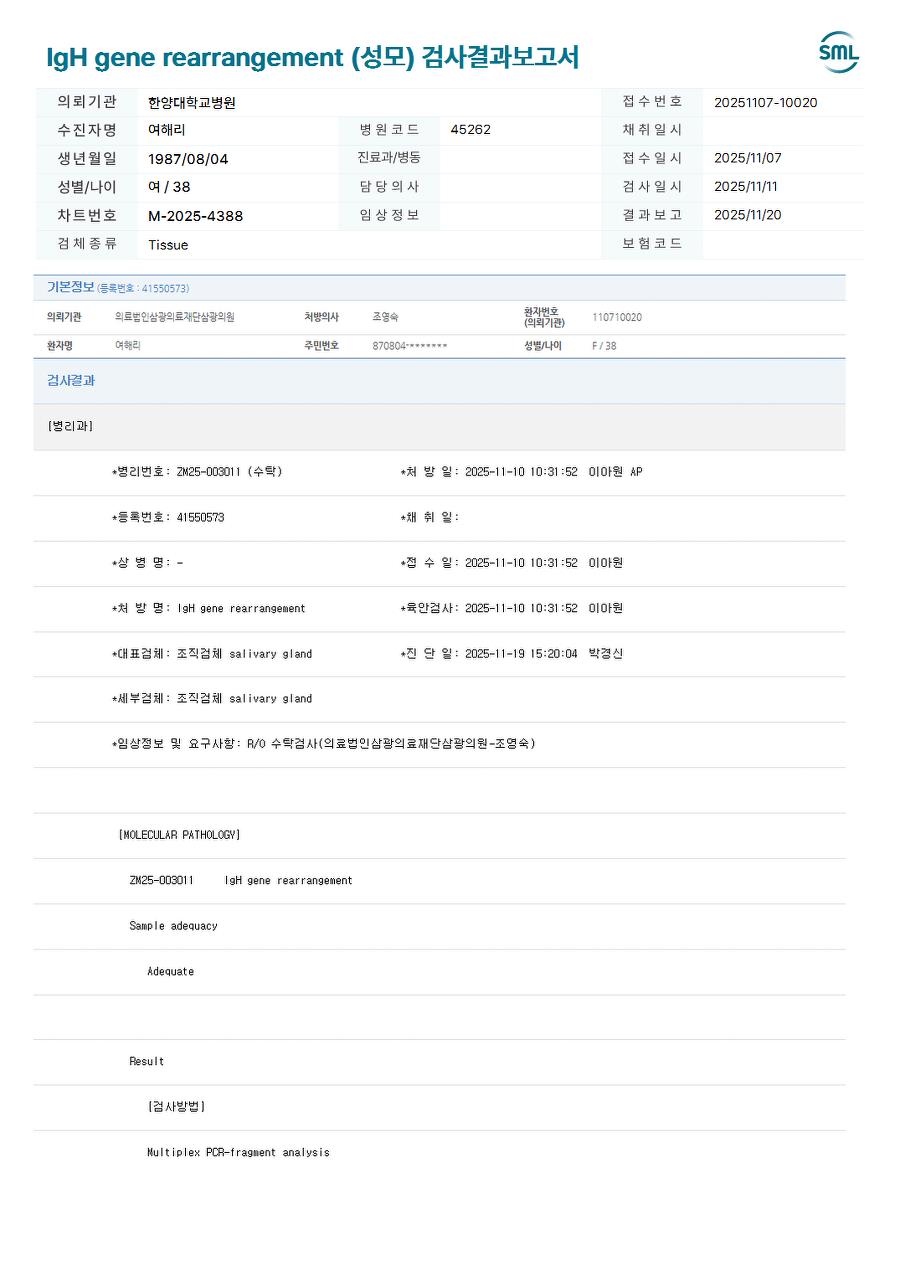Click the '*등록번호: 41550573' line
The height and width of the screenshot is (1271, 900).
168,517
